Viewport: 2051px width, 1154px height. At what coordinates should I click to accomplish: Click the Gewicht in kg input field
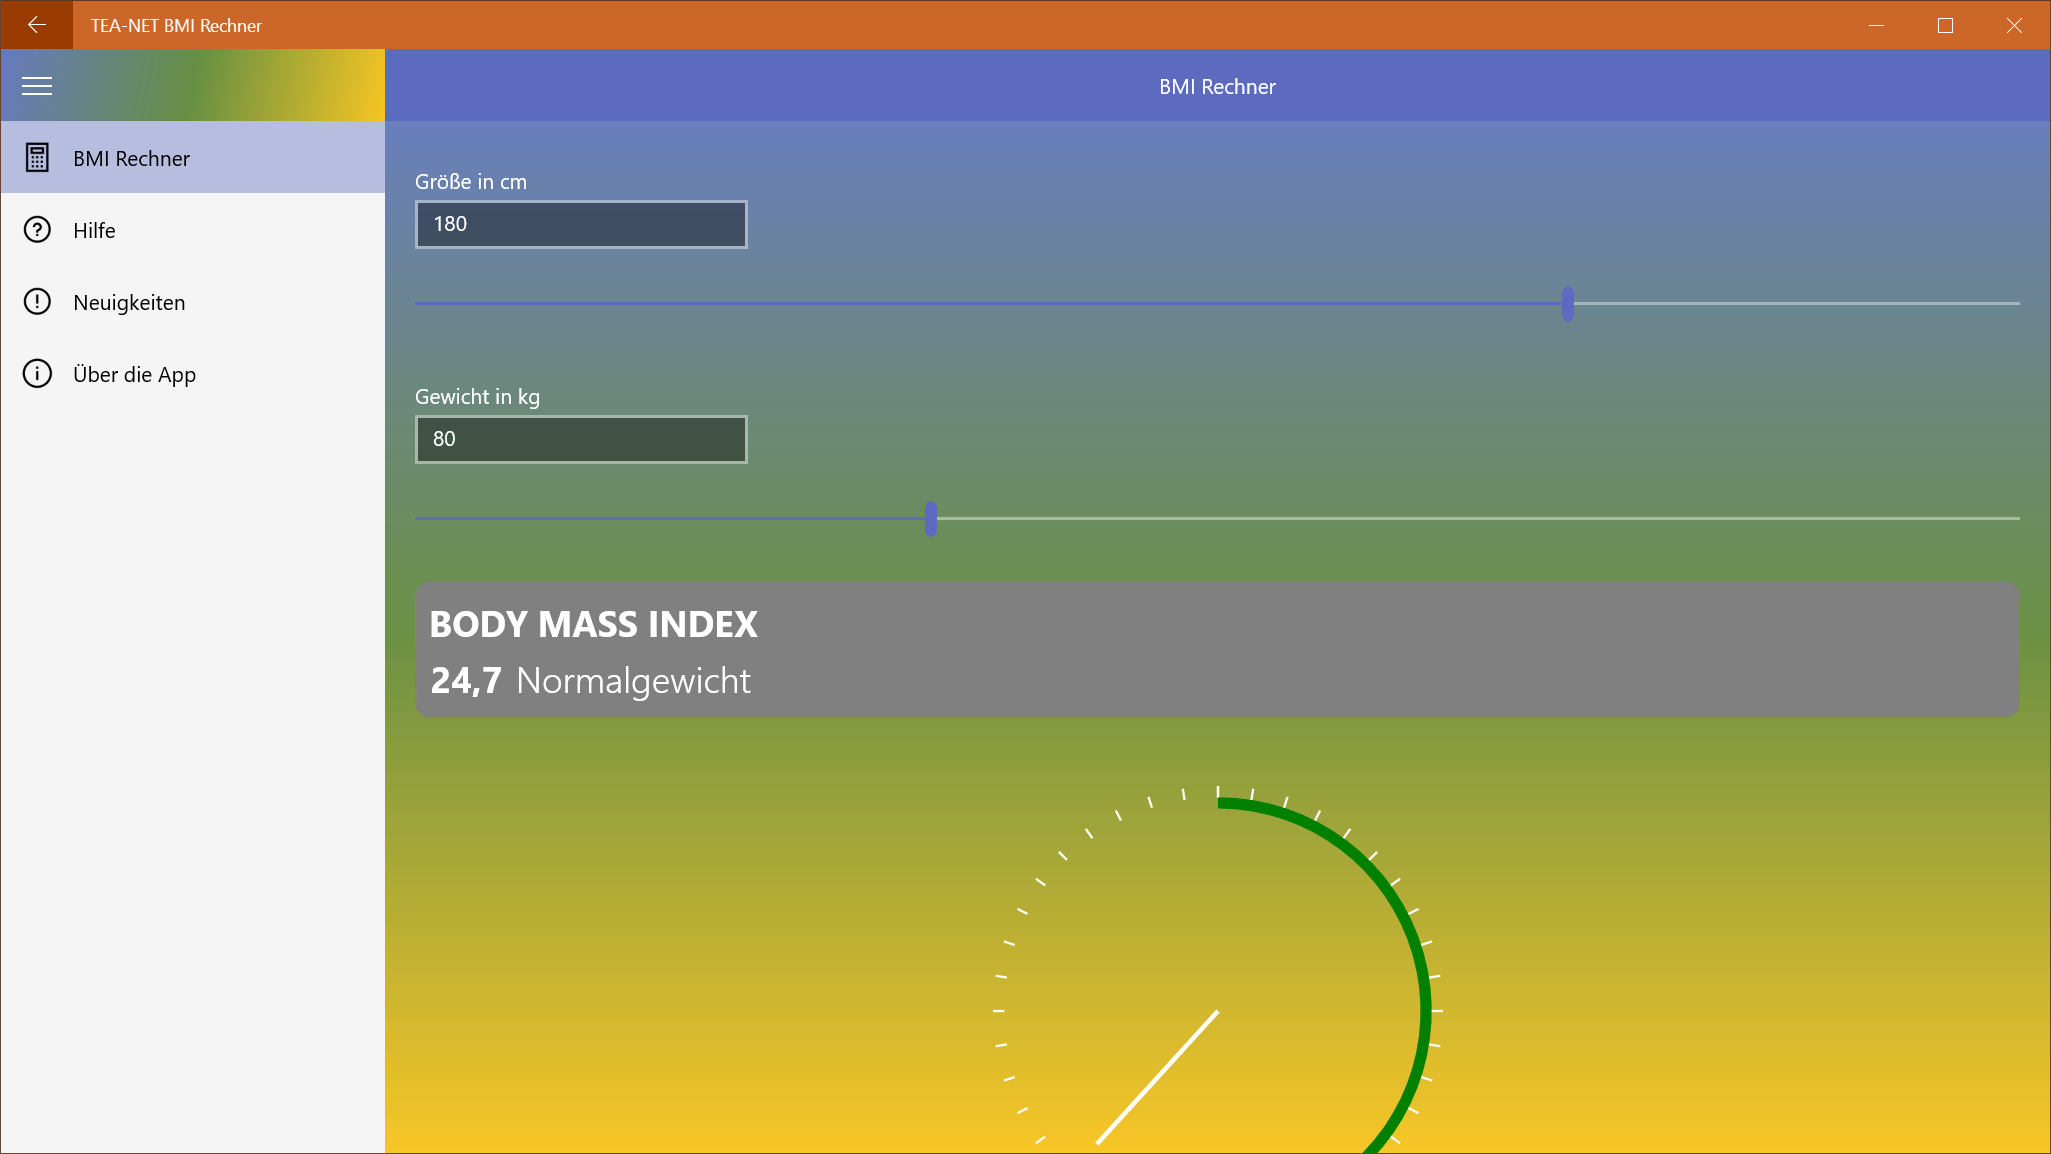point(580,439)
